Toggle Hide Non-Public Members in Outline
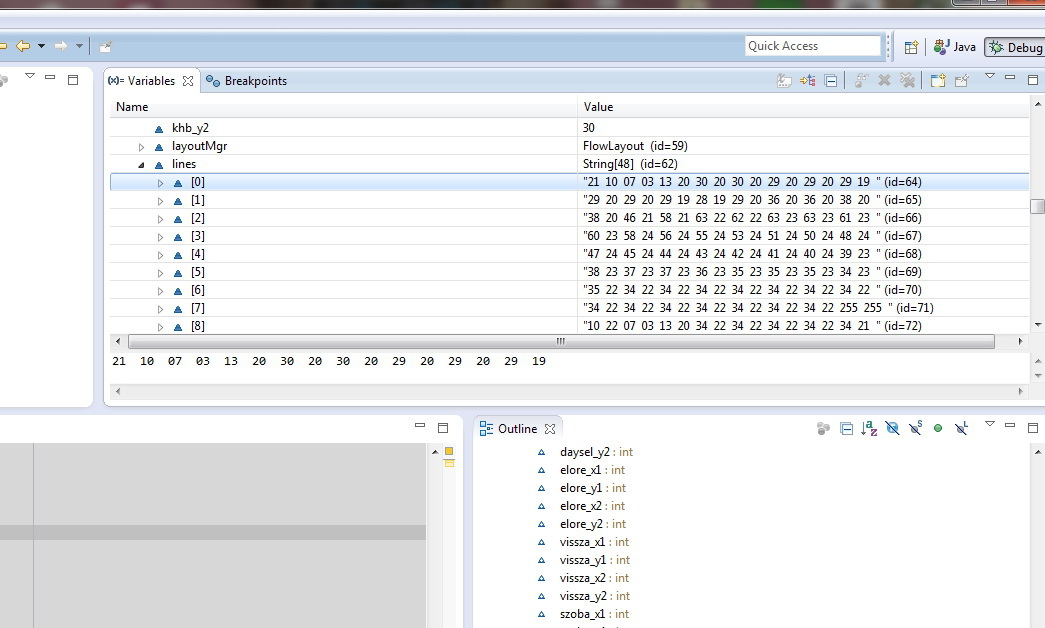The image size is (1045, 628). tap(938, 429)
